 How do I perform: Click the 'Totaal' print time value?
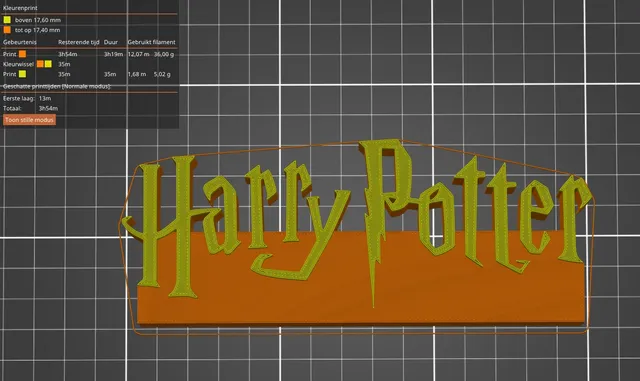[48, 108]
